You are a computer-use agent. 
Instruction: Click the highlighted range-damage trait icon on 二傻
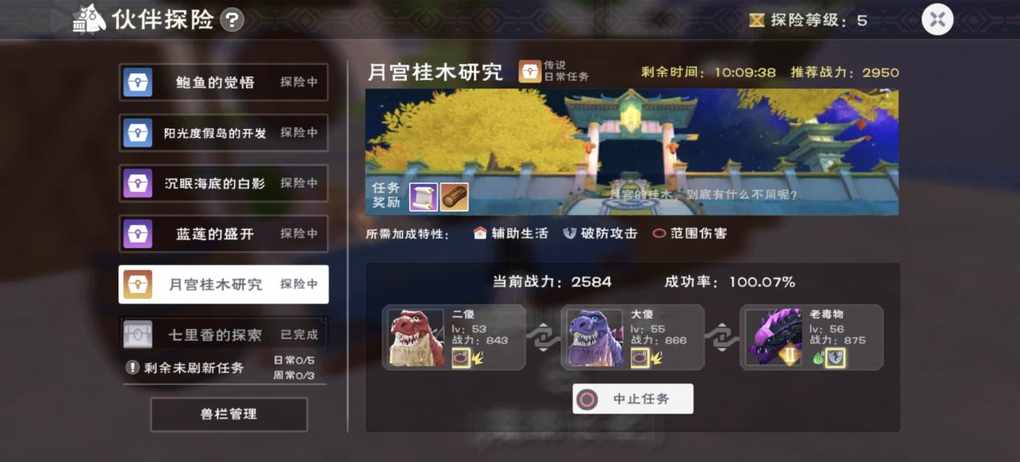pyautogui.click(x=461, y=358)
